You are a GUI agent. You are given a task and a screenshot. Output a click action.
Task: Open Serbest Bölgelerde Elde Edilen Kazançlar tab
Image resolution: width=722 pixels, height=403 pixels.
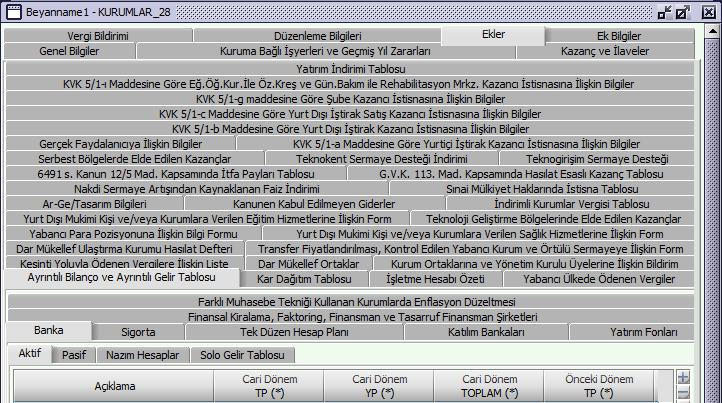pos(135,159)
